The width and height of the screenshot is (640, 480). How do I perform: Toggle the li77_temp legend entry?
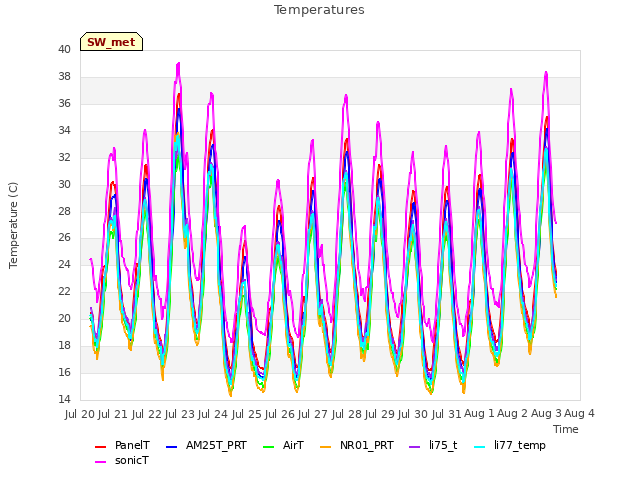click(510, 445)
